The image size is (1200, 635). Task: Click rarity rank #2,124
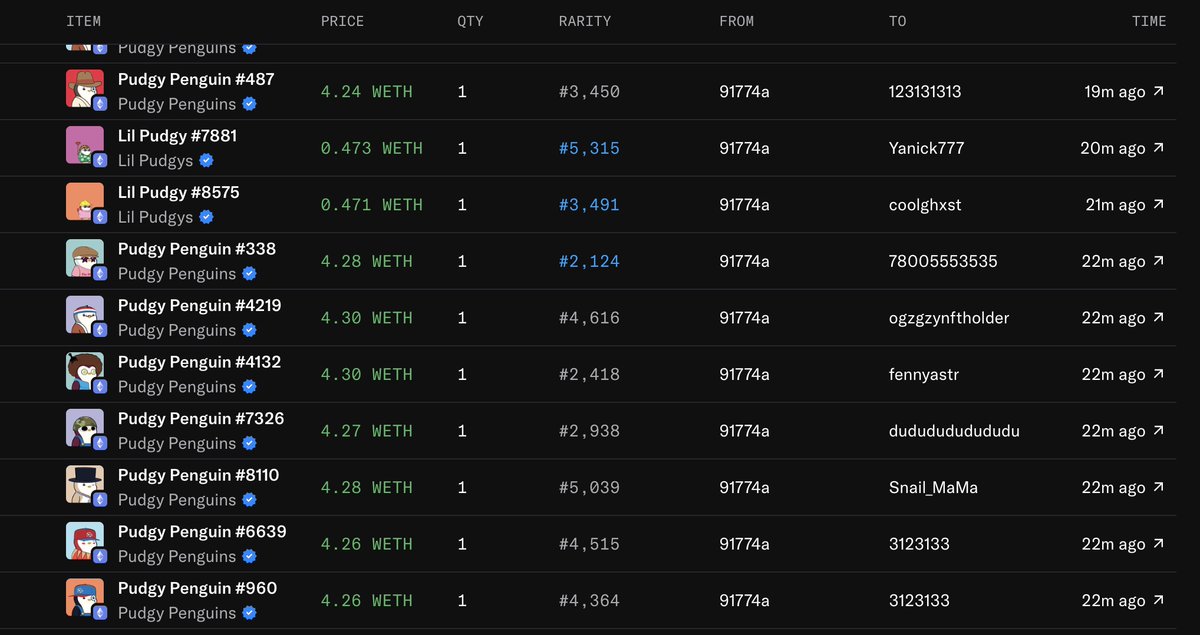[589, 261]
